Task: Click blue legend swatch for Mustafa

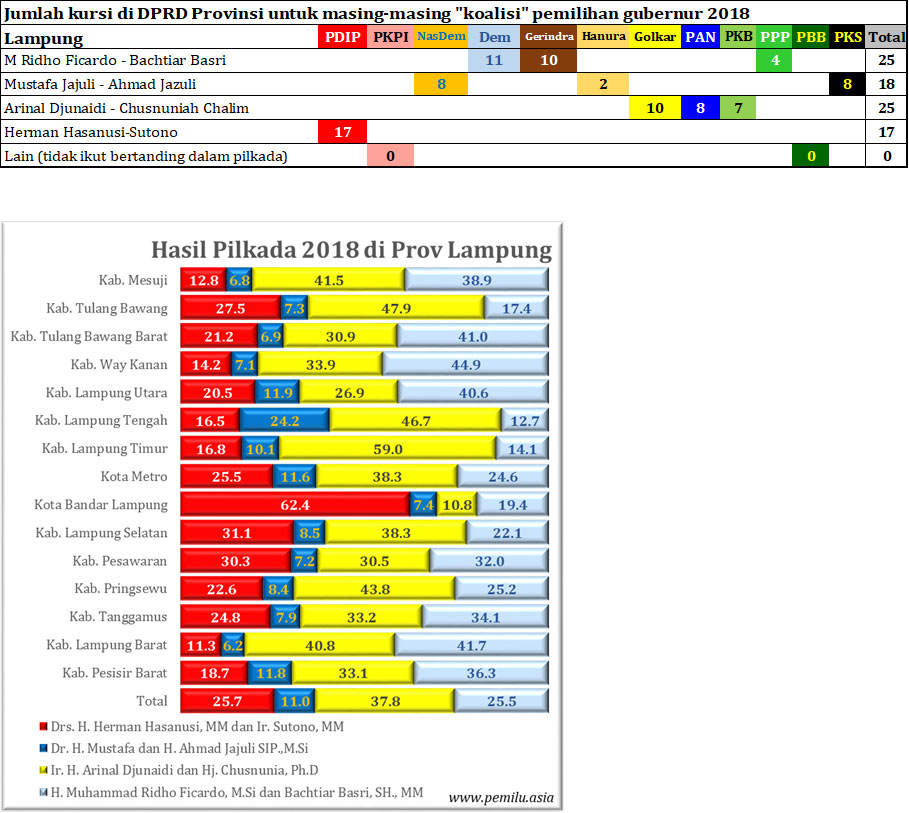Action: point(43,748)
